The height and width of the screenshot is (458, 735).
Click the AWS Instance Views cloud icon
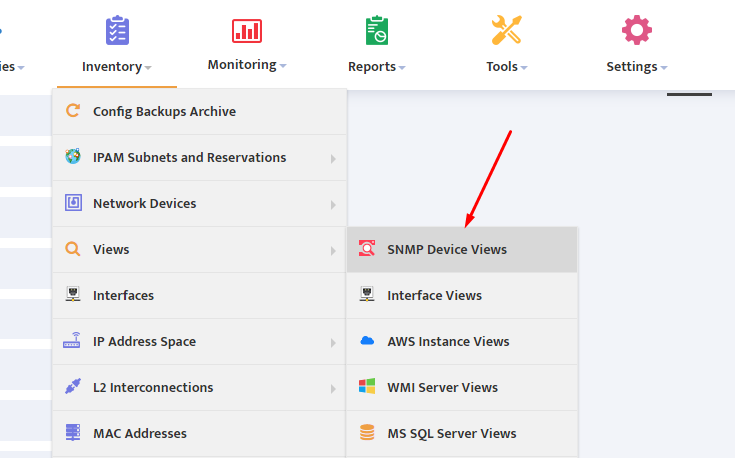click(367, 341)
